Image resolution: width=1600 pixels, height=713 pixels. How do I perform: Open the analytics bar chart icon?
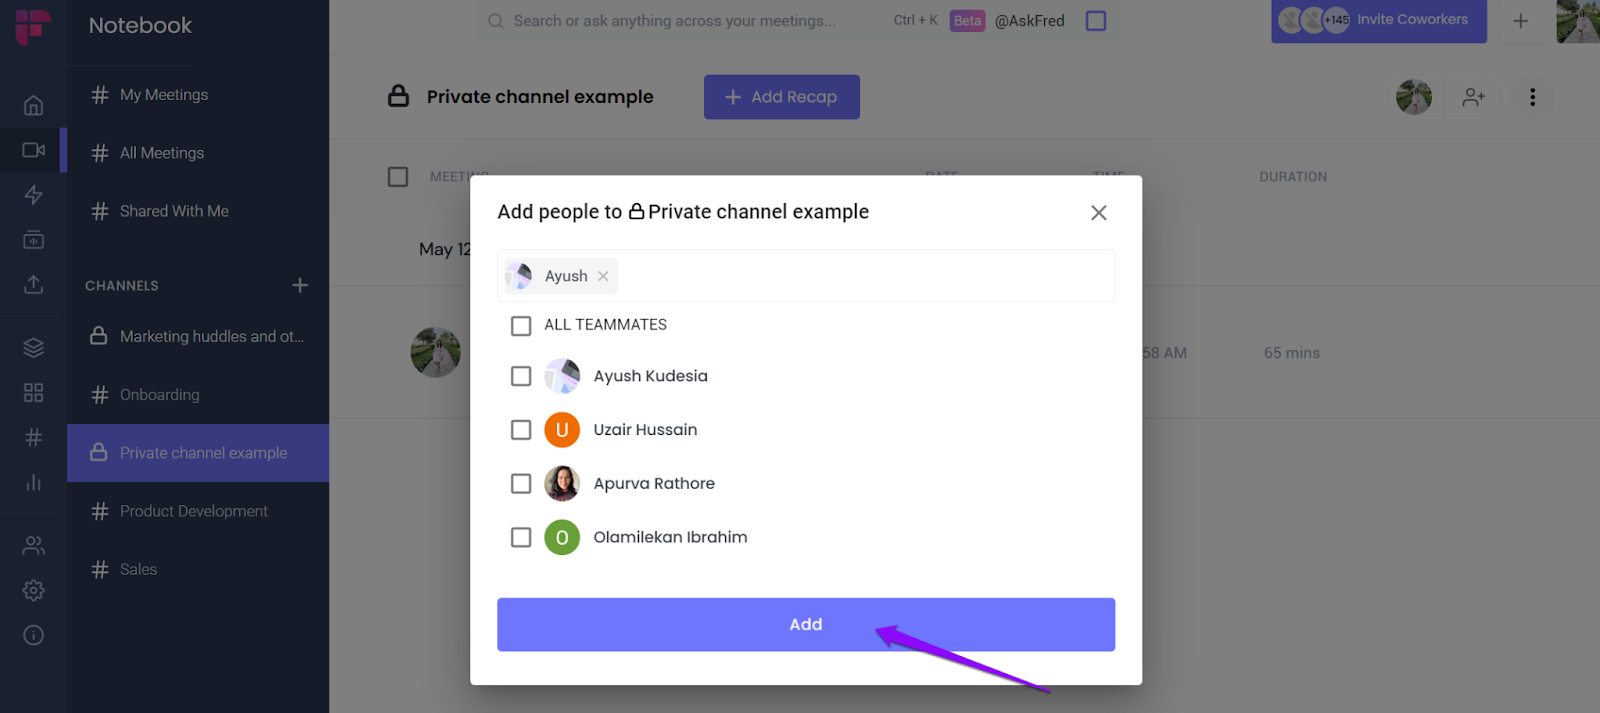33,483
